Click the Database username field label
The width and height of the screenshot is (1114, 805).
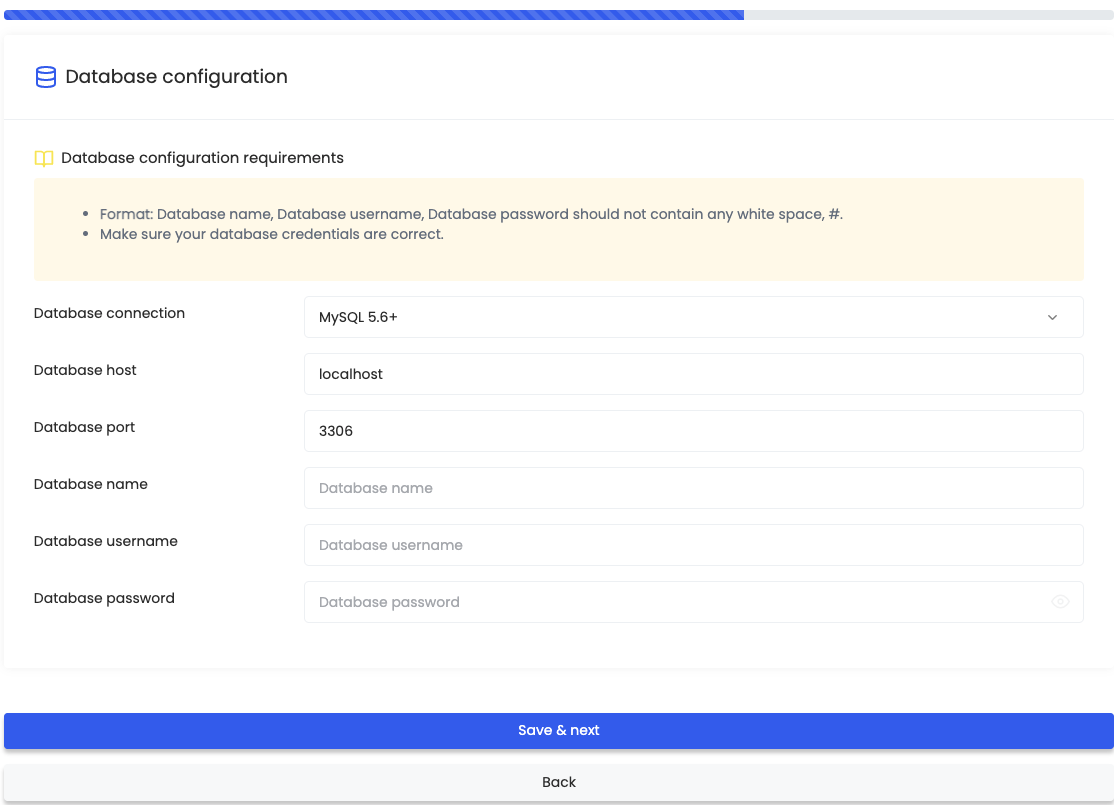[x=105, y=541]
